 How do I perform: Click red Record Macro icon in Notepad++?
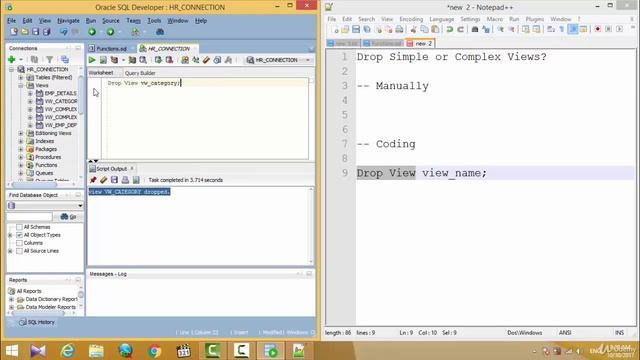(598, 29)
